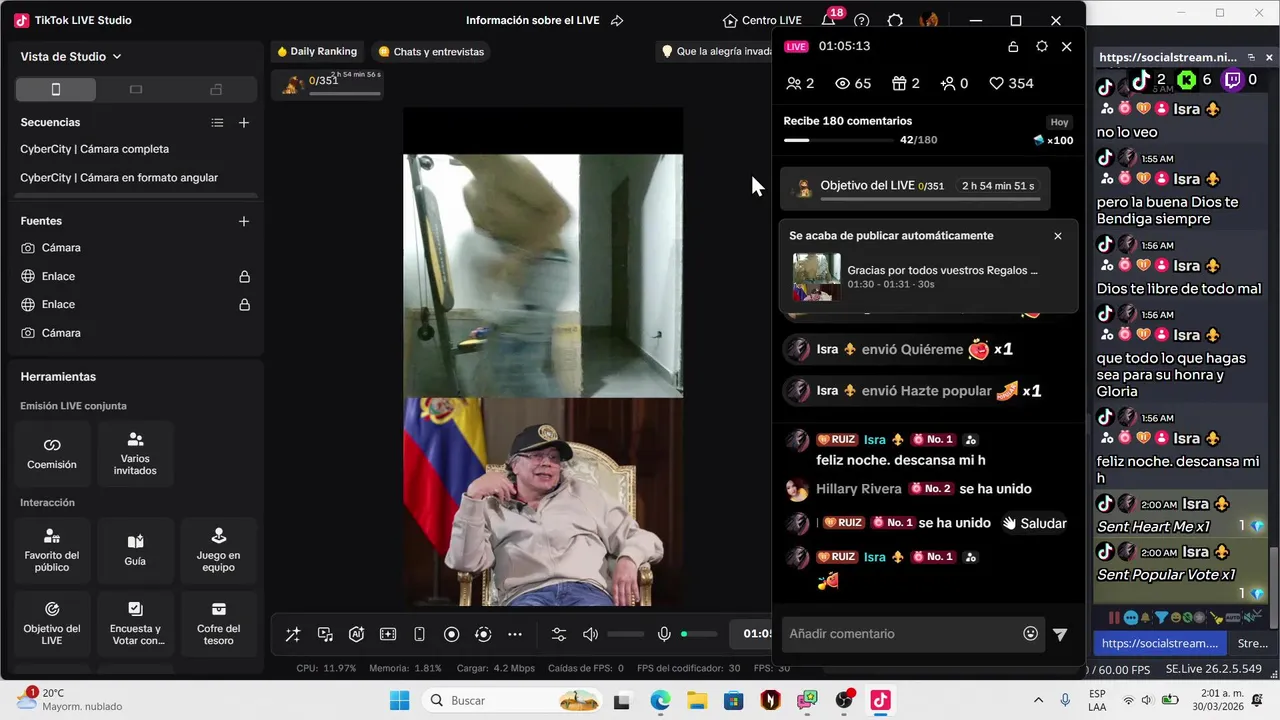The image size is (1280, 720).
Task: Select the Chats y entrevistas tab
Action: click(x=431, y=52)
